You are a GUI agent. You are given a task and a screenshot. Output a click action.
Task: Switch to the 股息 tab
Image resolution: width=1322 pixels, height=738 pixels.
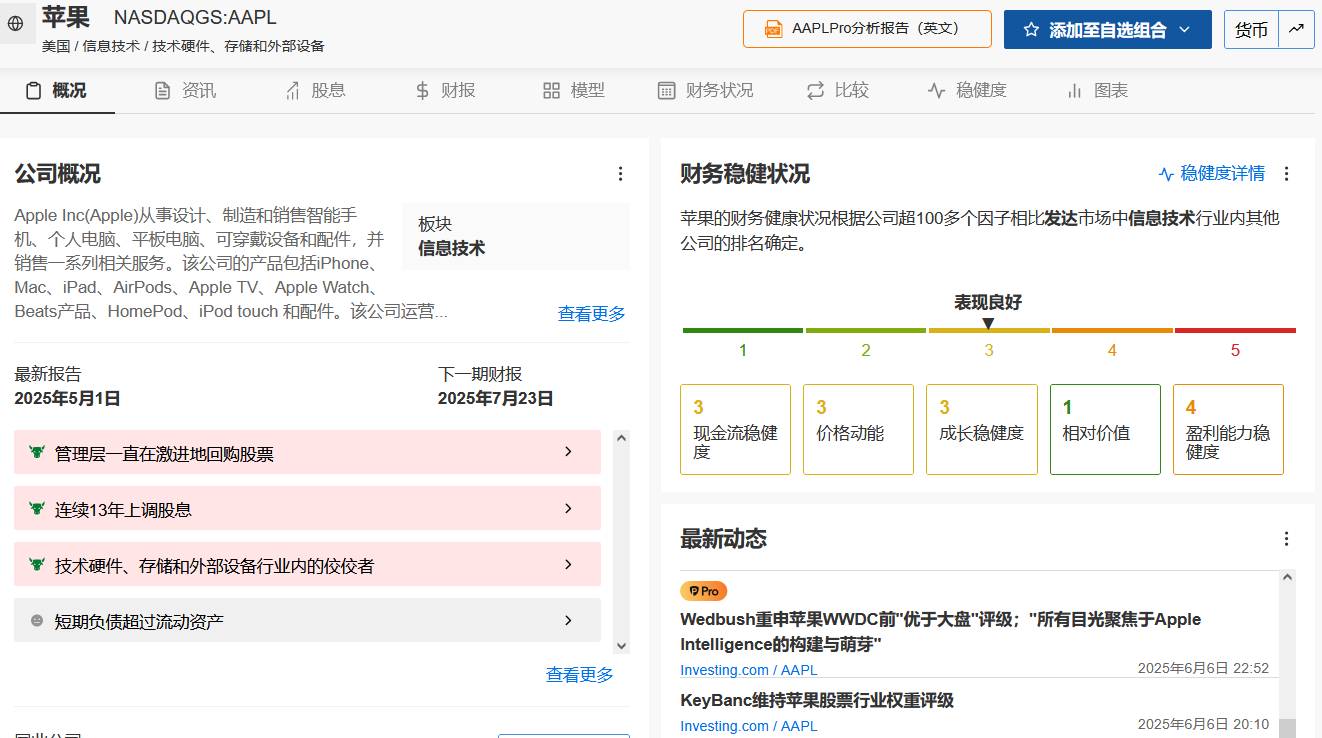pyautogui.click(x=315, y=91)
